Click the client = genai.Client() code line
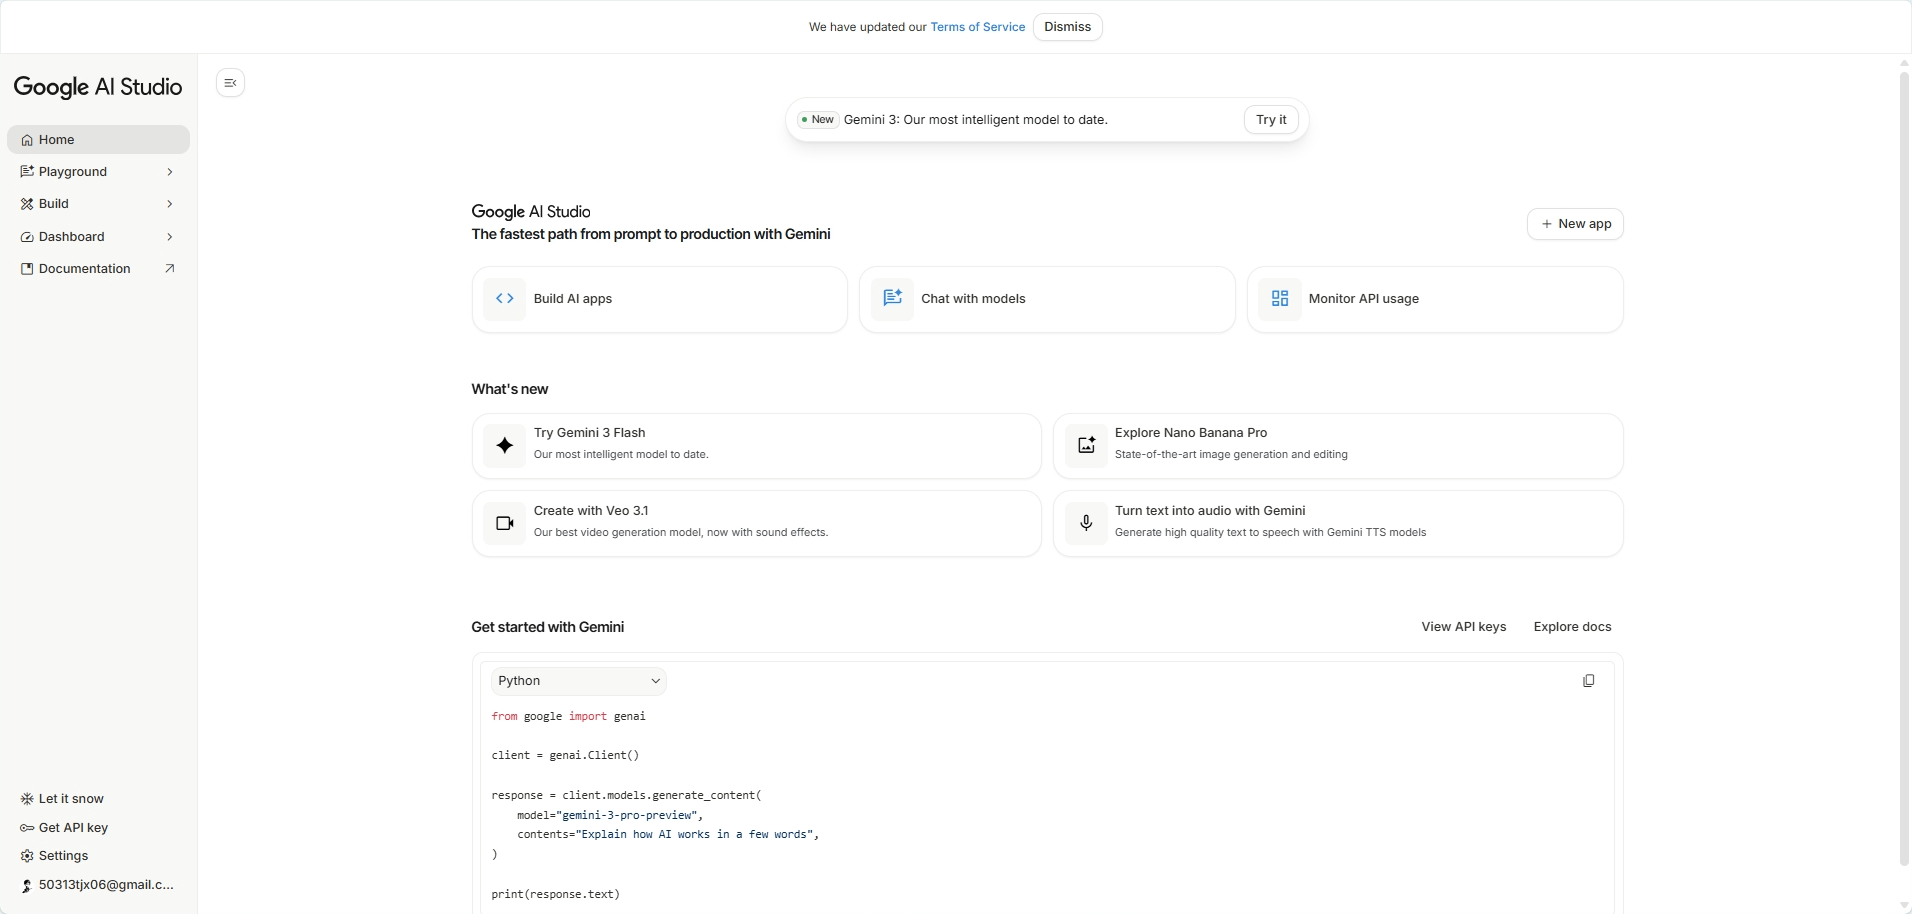This screenshot has height=914, width=1912. tap(565, 756)
